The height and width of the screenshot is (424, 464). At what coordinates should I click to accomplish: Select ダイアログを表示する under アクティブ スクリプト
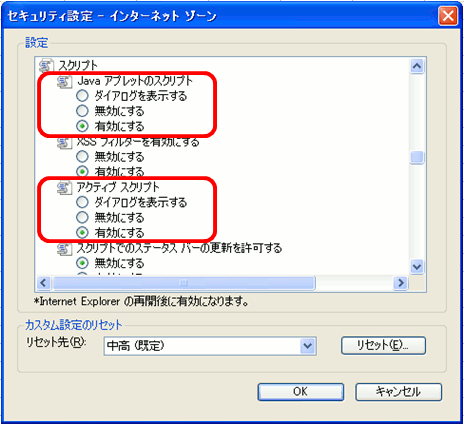(x=82, y=202)
